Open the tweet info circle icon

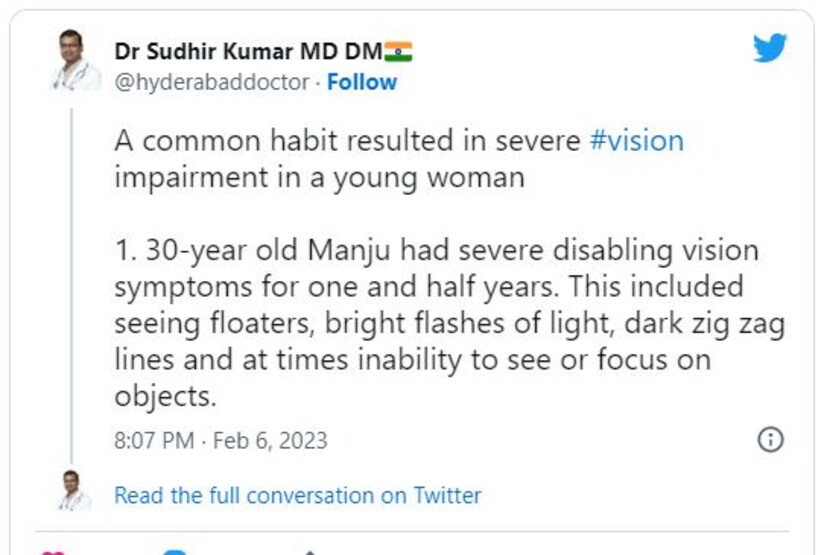tap(770, 439)
